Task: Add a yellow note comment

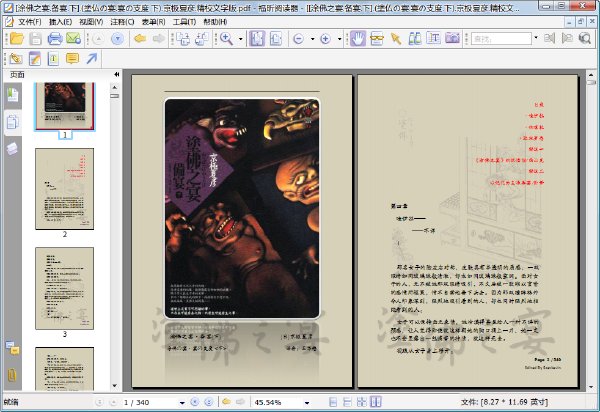Action: [72, 59]
